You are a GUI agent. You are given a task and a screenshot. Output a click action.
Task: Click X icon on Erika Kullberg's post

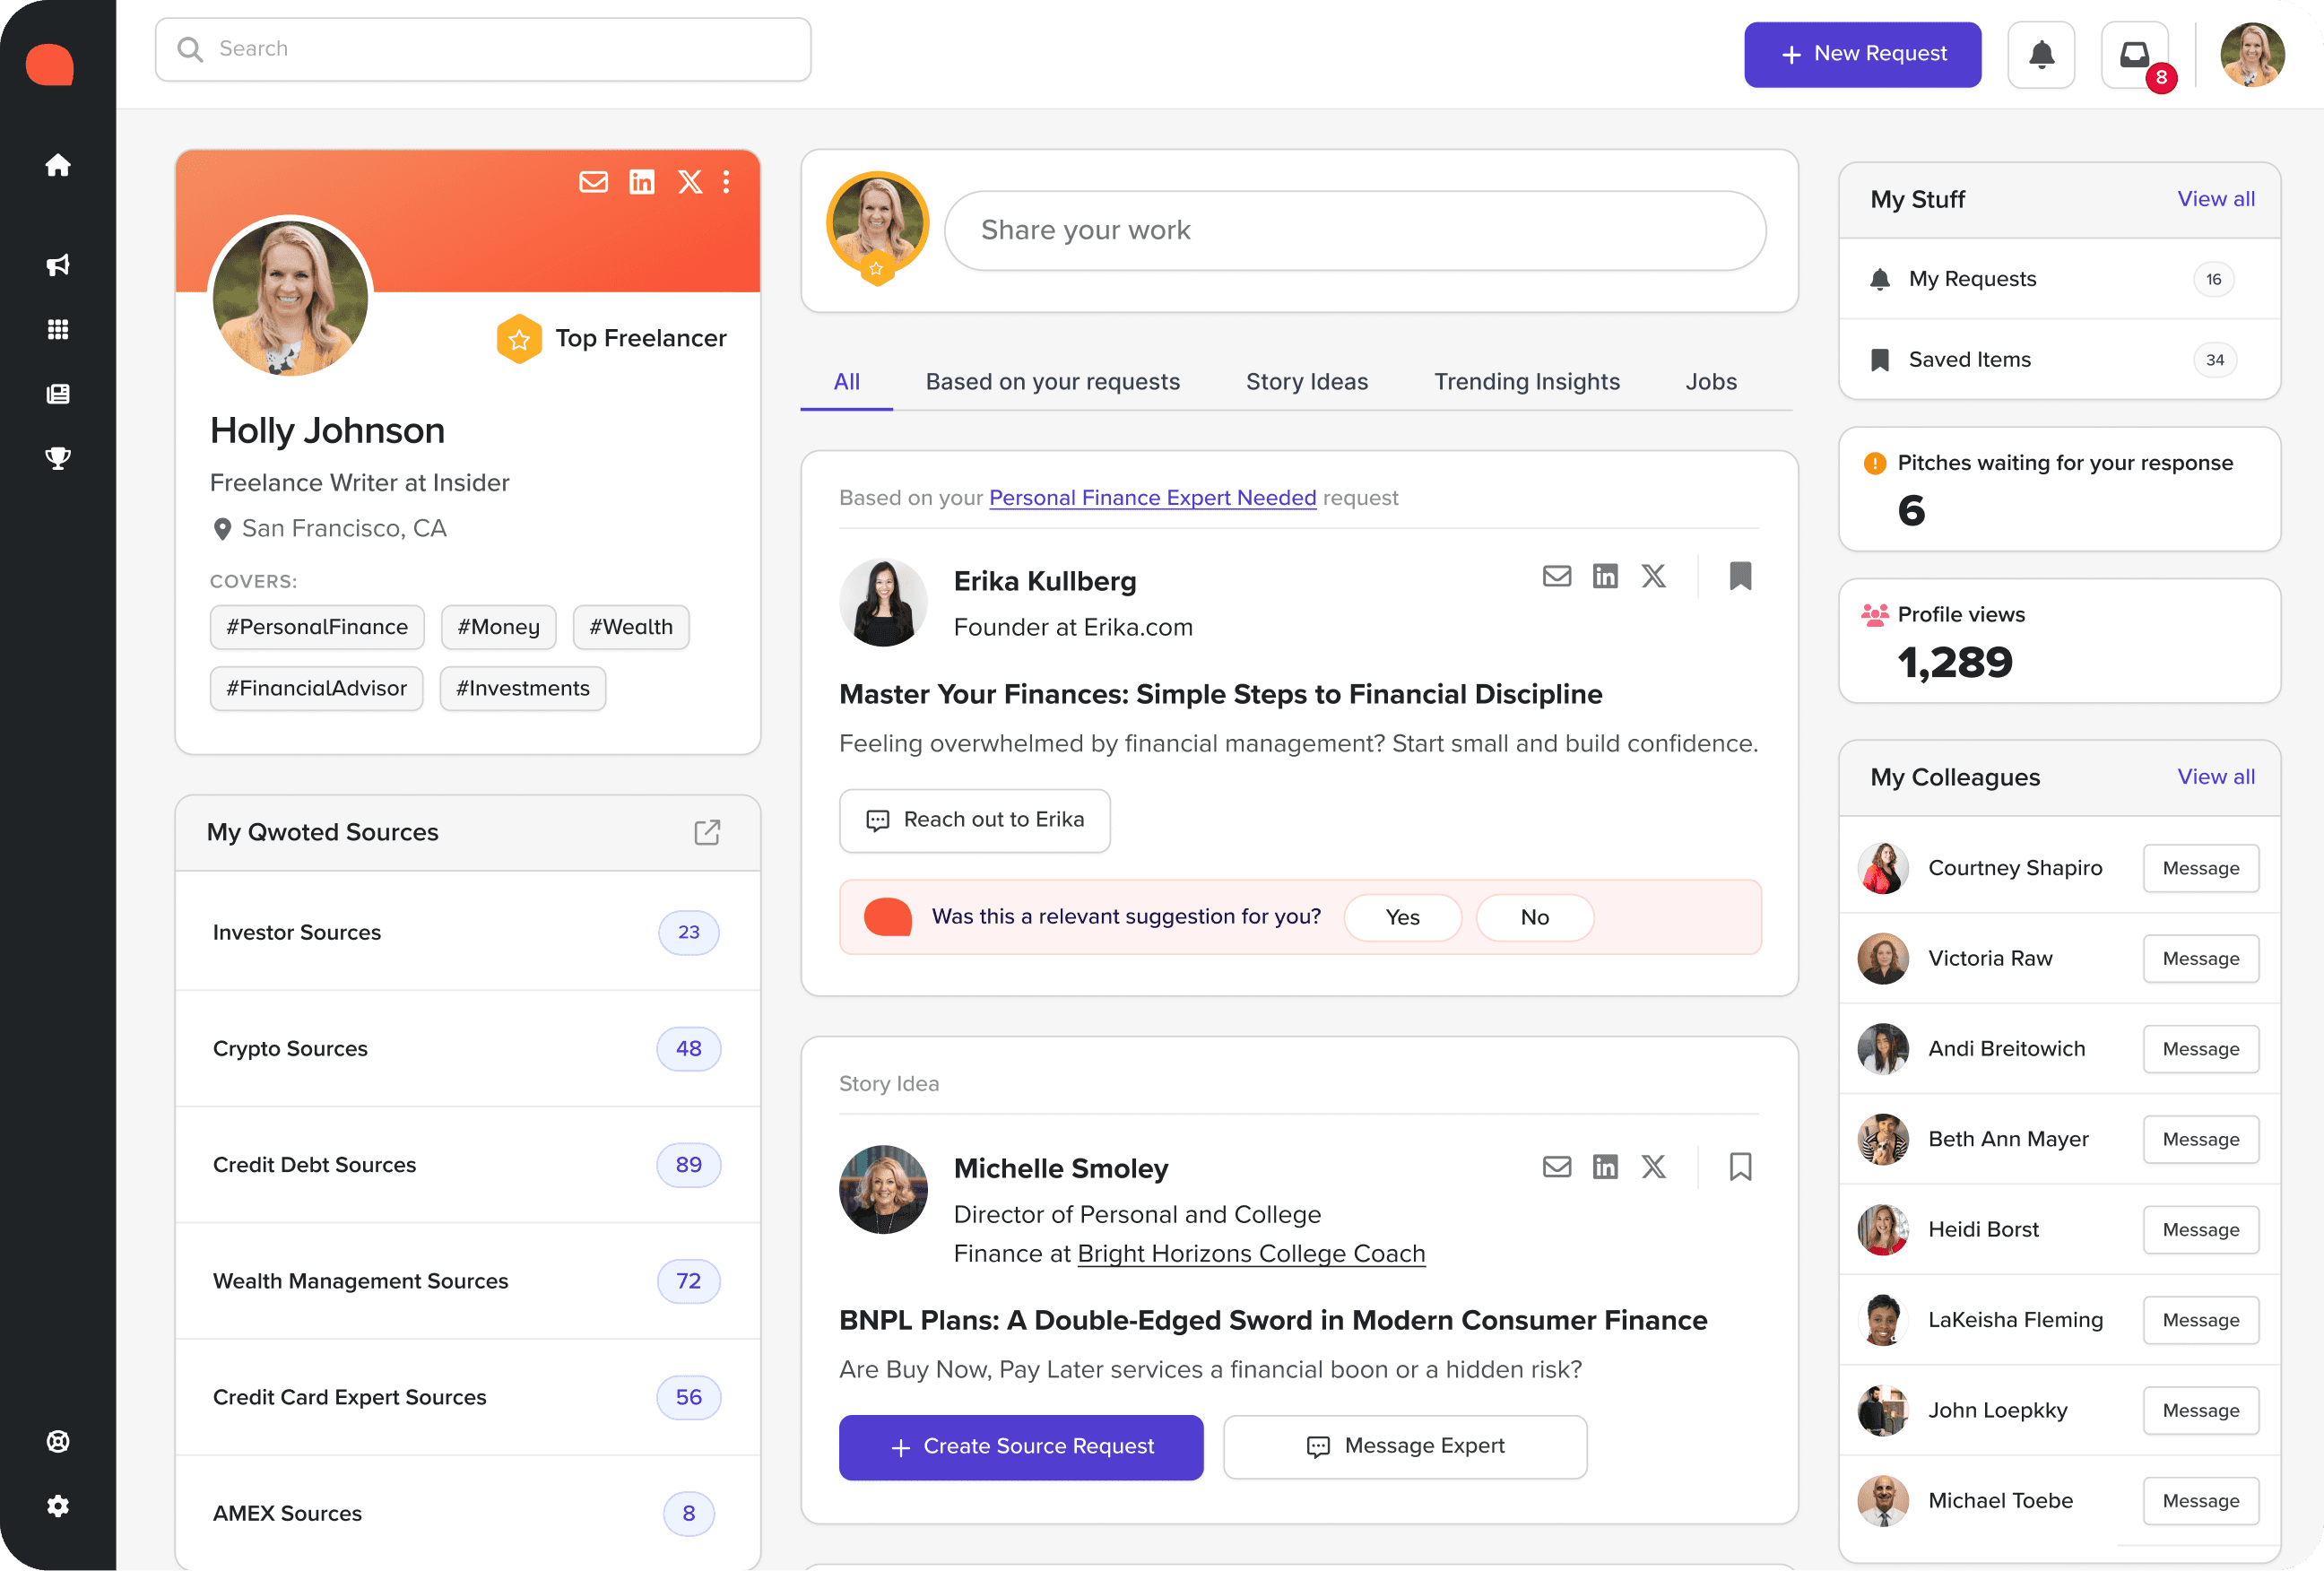pyautogui.click(x=1653, y=576)
